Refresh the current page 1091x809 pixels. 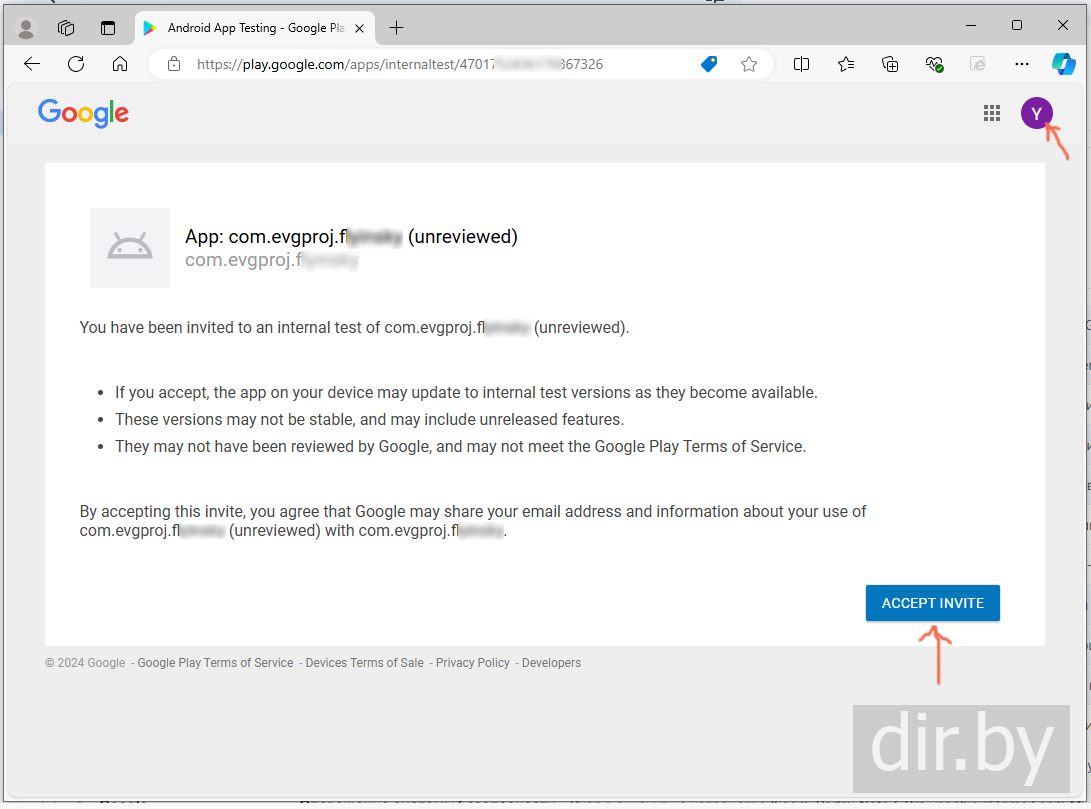pos(76,65)
